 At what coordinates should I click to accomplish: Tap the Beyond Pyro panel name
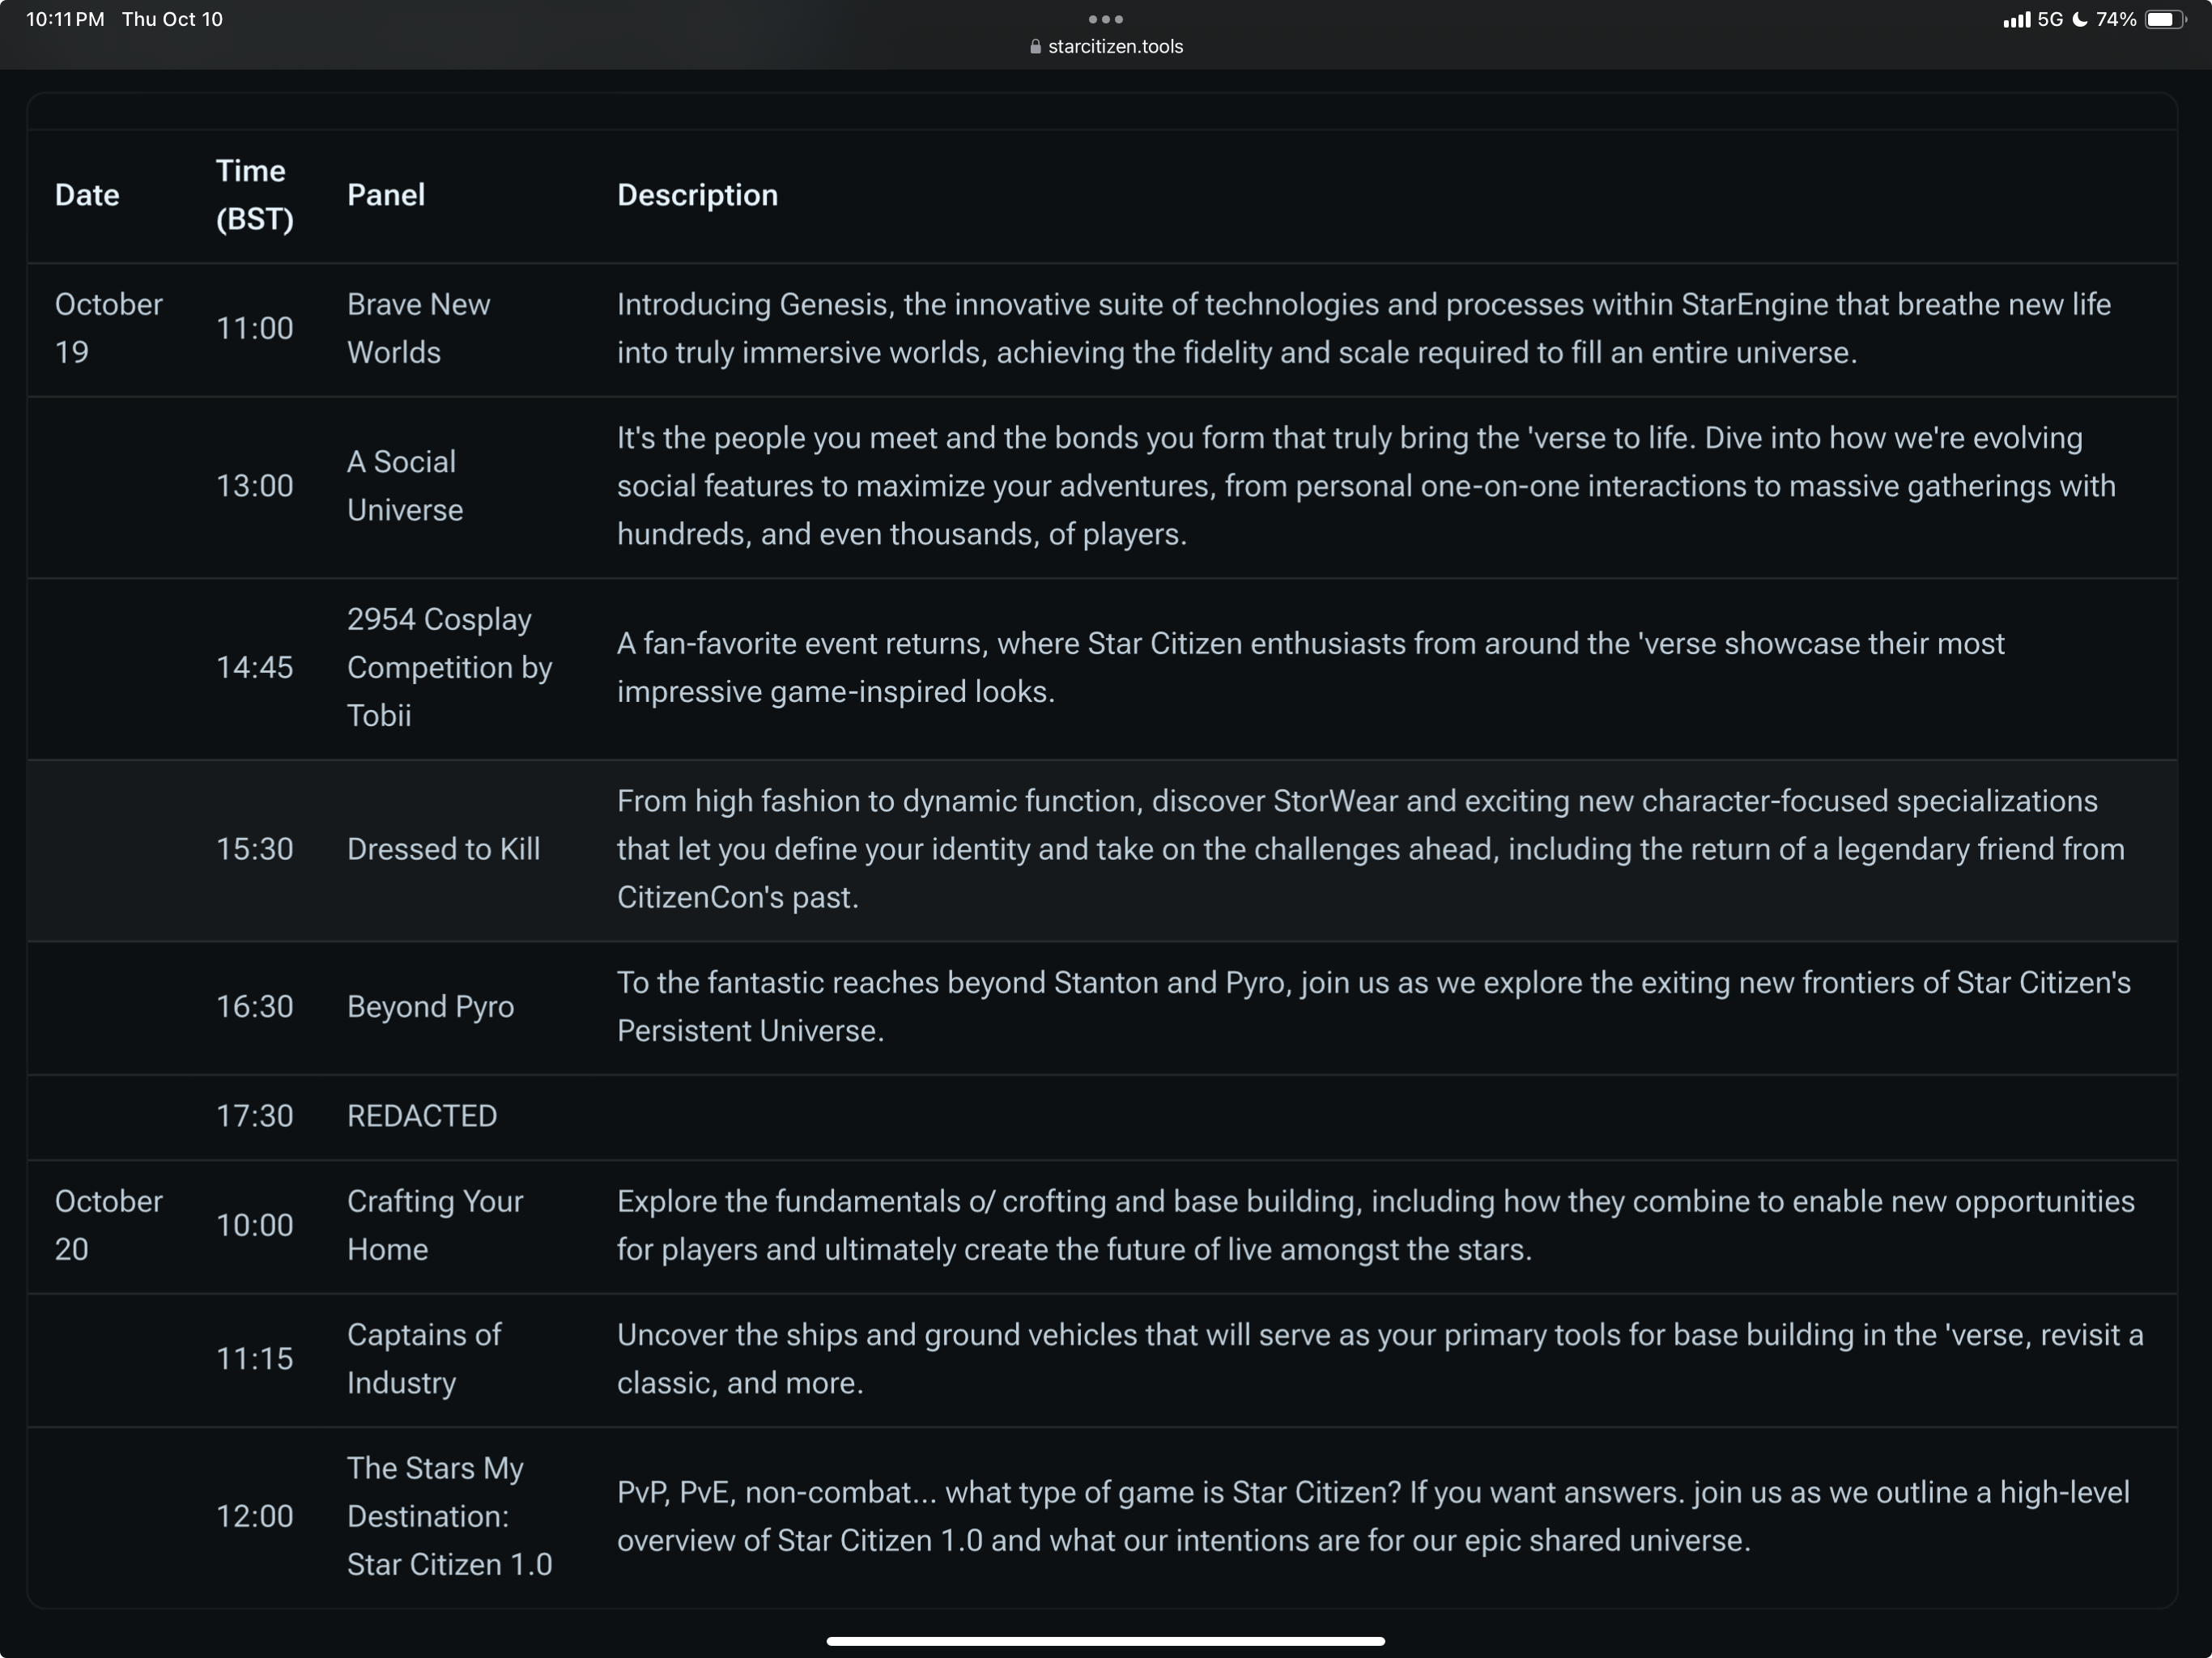click(430, 1006)
